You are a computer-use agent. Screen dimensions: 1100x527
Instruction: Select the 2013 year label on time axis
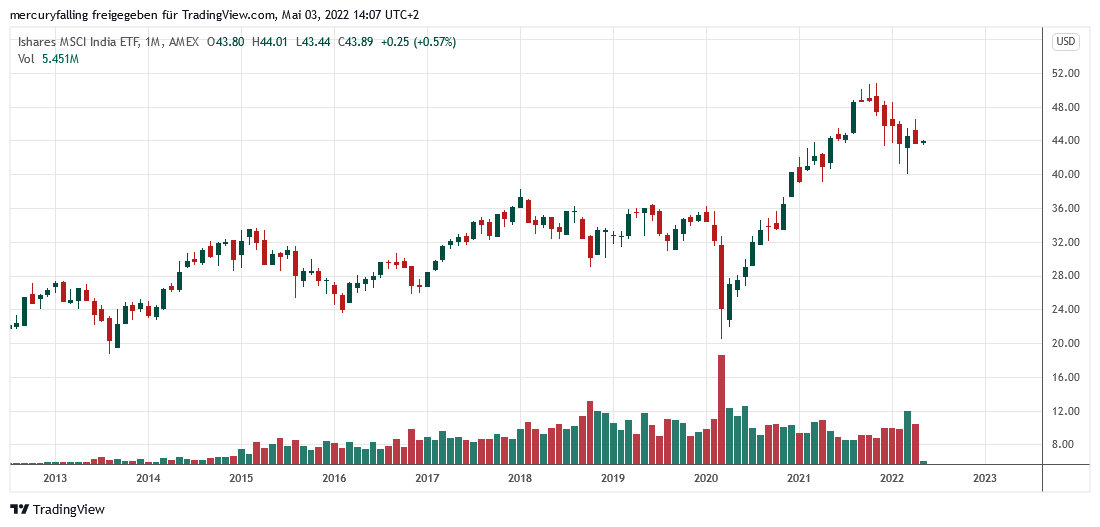click(54, 478)
